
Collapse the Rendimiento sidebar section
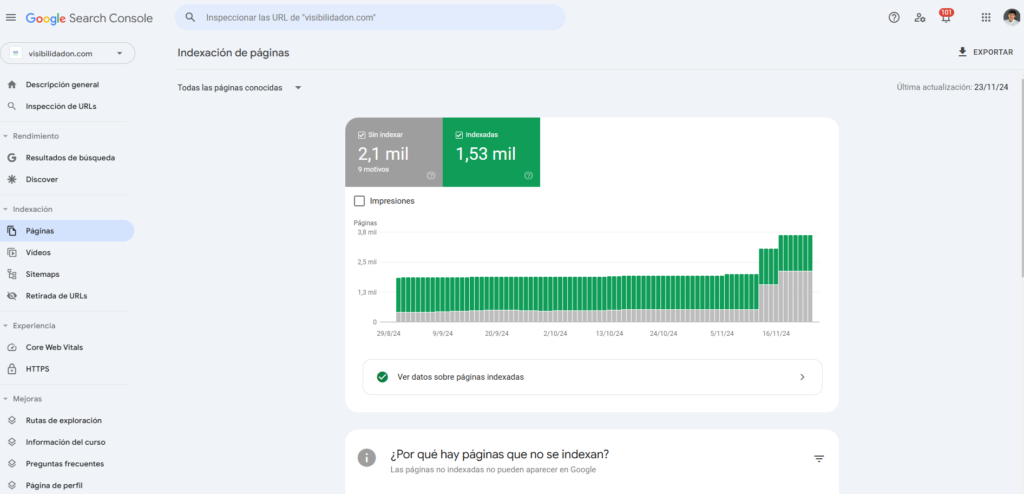[6, 136]
